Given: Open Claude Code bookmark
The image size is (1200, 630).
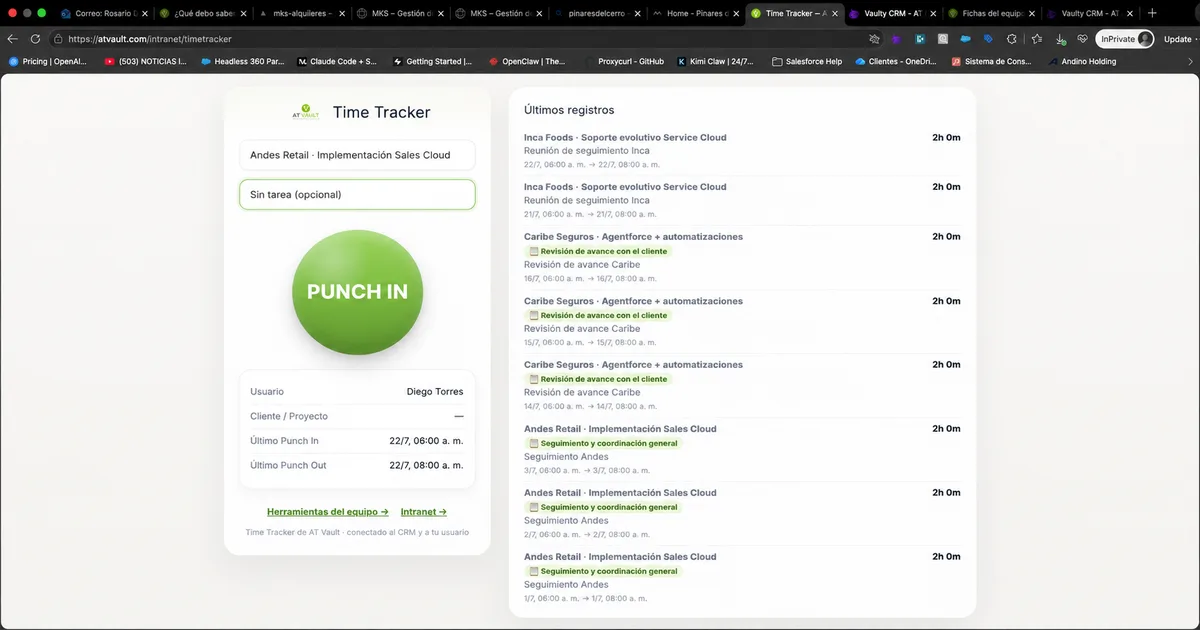Looking at the screenshot, I should pyautogui.click(x=337, y=61).
